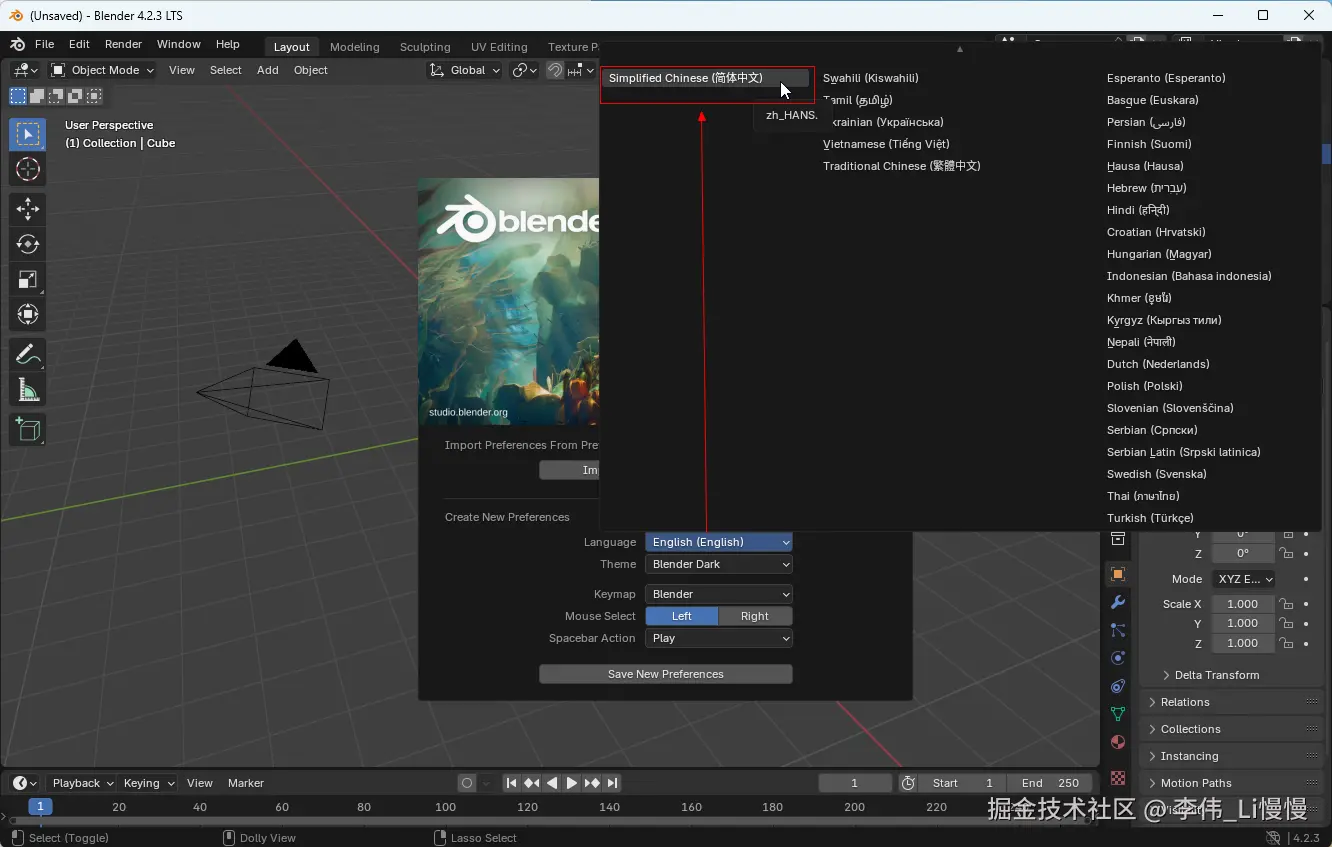The height and width of the screenshot is (847, 1332).
Task: Open the green Object Data properties tab
Action: (x=1118, y=714)
